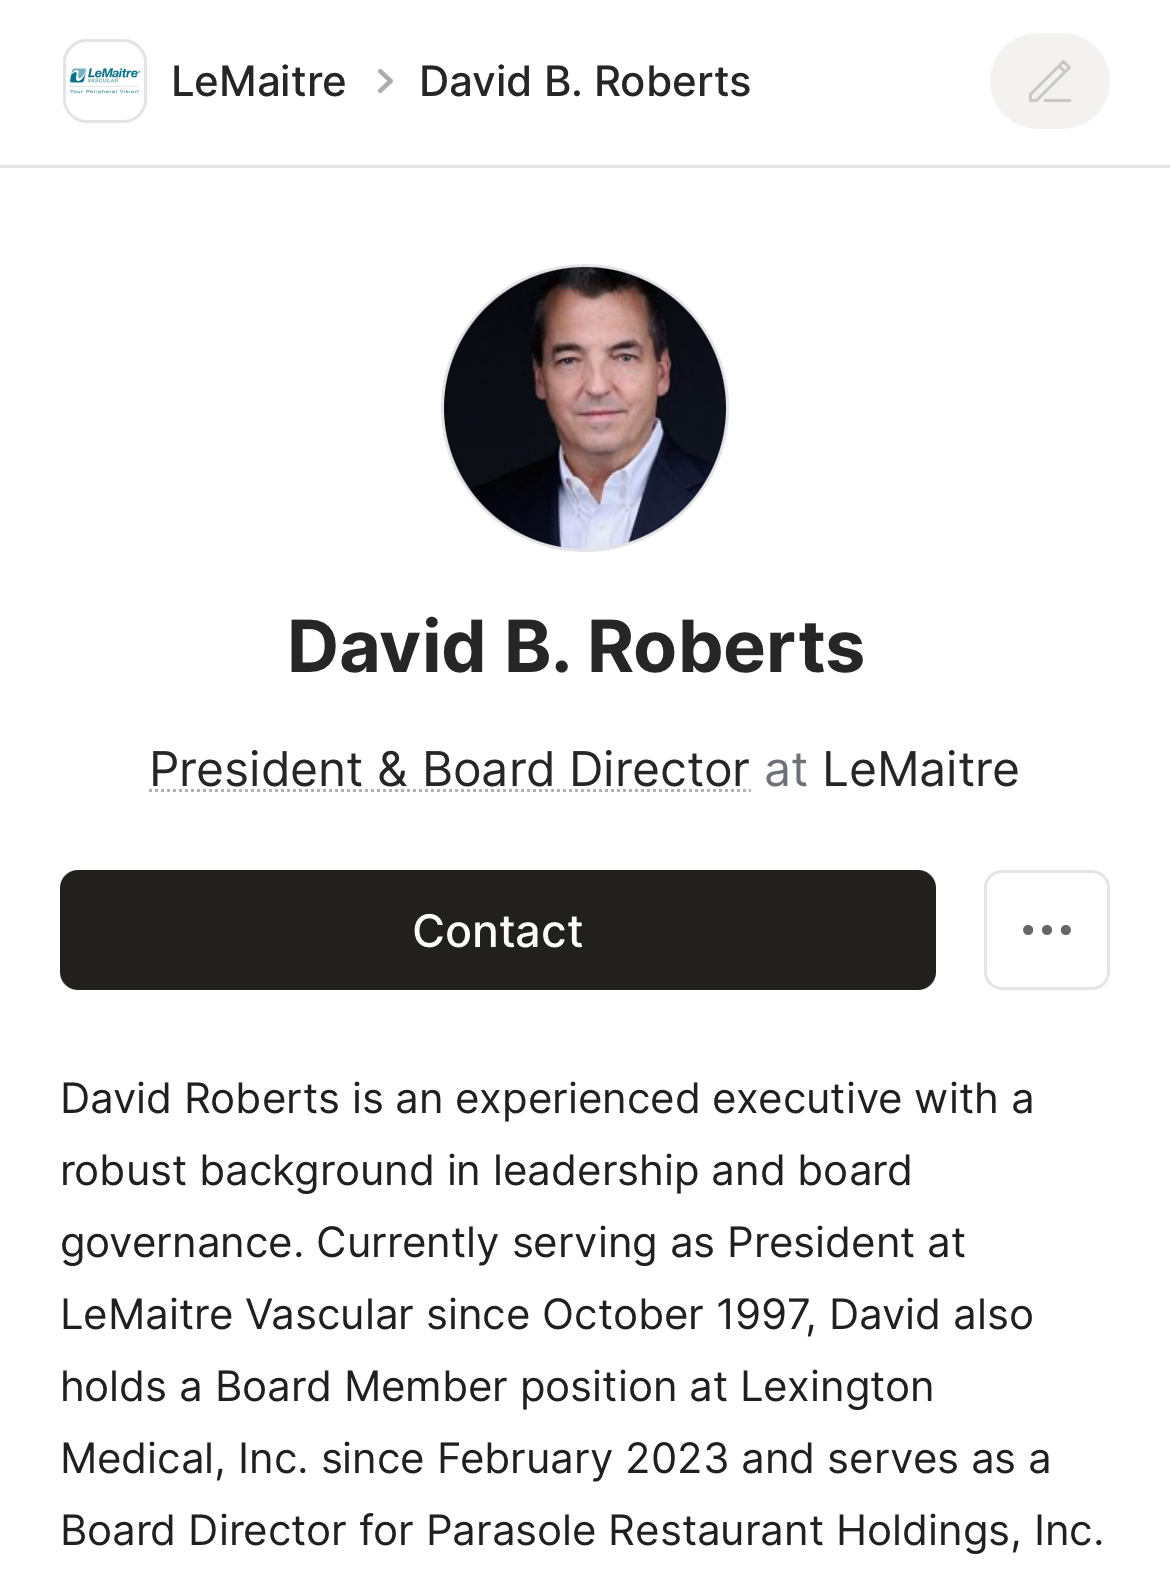This screenshot has height=1579, width=1170.
Task: Click 'Board Member' in the bio text
Action: click(x=361, y=1386)
